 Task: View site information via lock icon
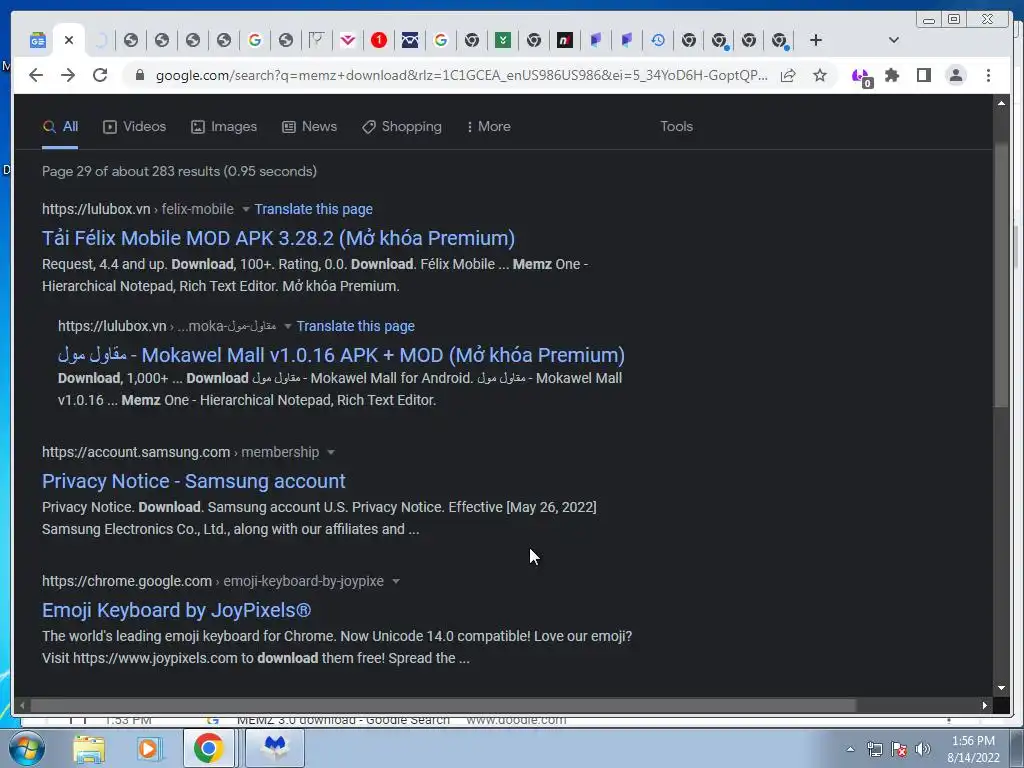140,75
